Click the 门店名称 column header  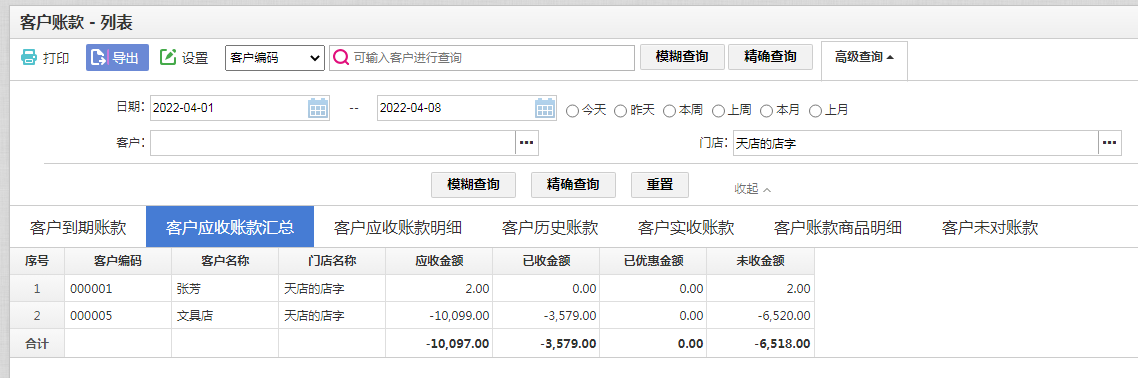coord(332,261)
